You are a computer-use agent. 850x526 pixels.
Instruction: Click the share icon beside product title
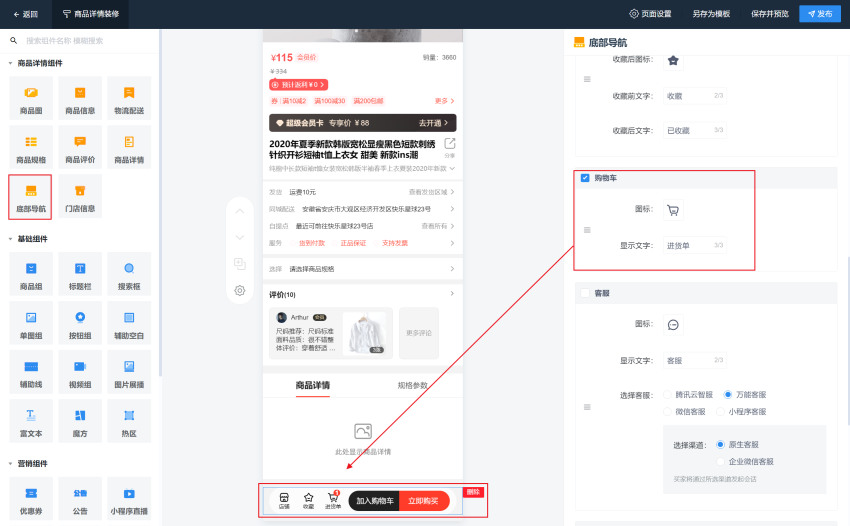[450, 144]
